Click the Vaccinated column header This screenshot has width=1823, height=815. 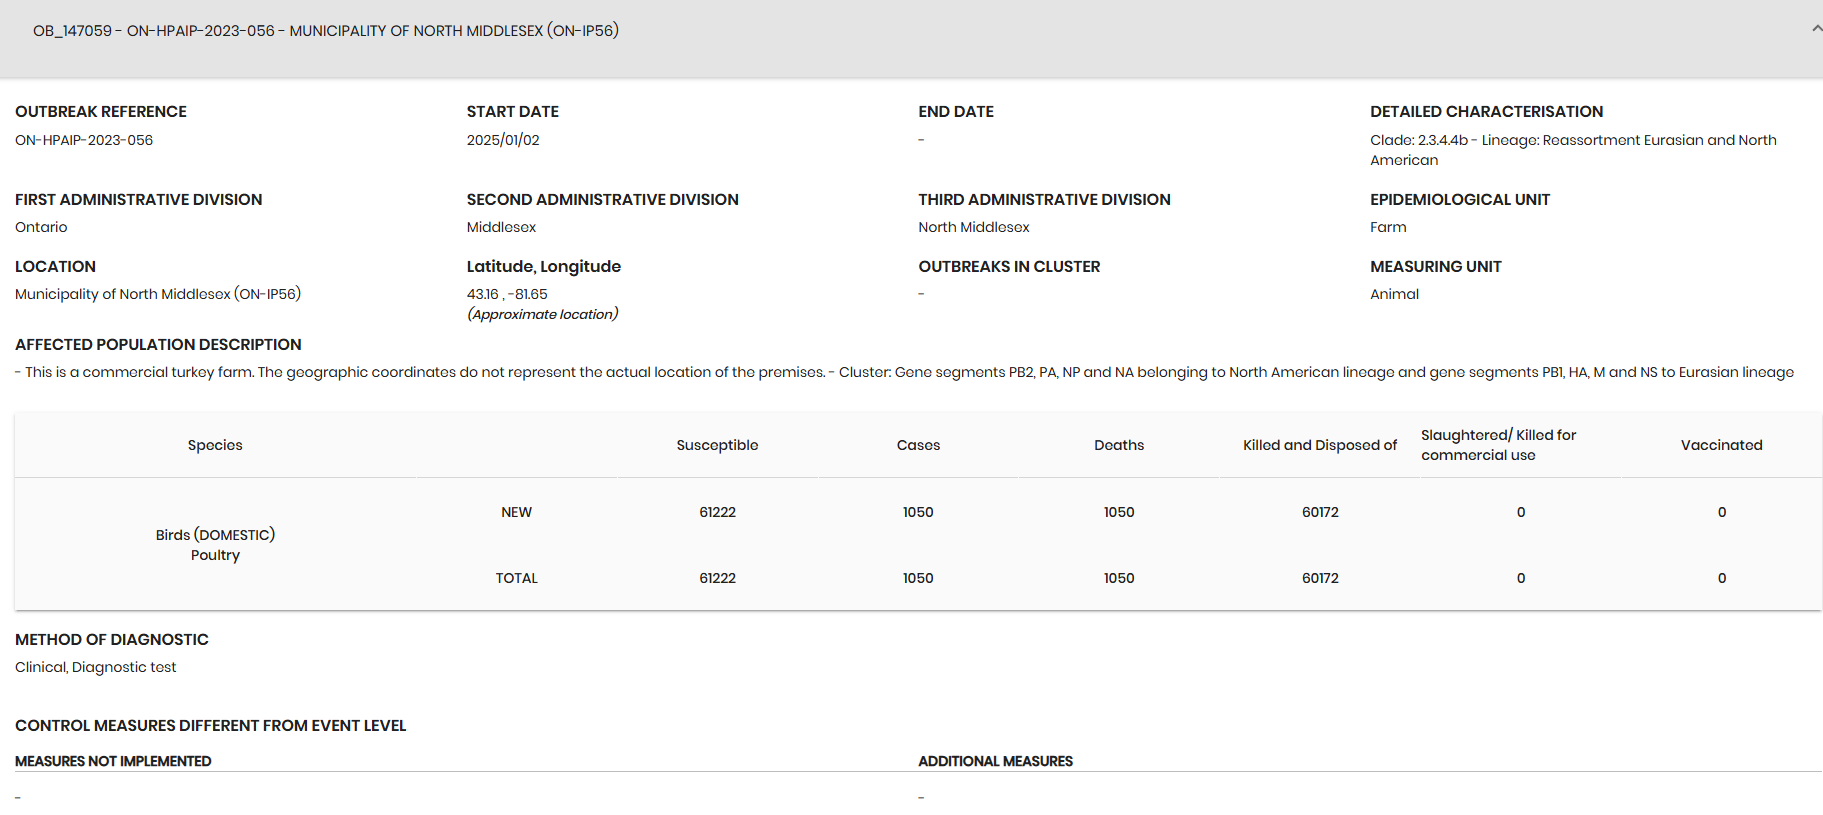(1721, 445)
